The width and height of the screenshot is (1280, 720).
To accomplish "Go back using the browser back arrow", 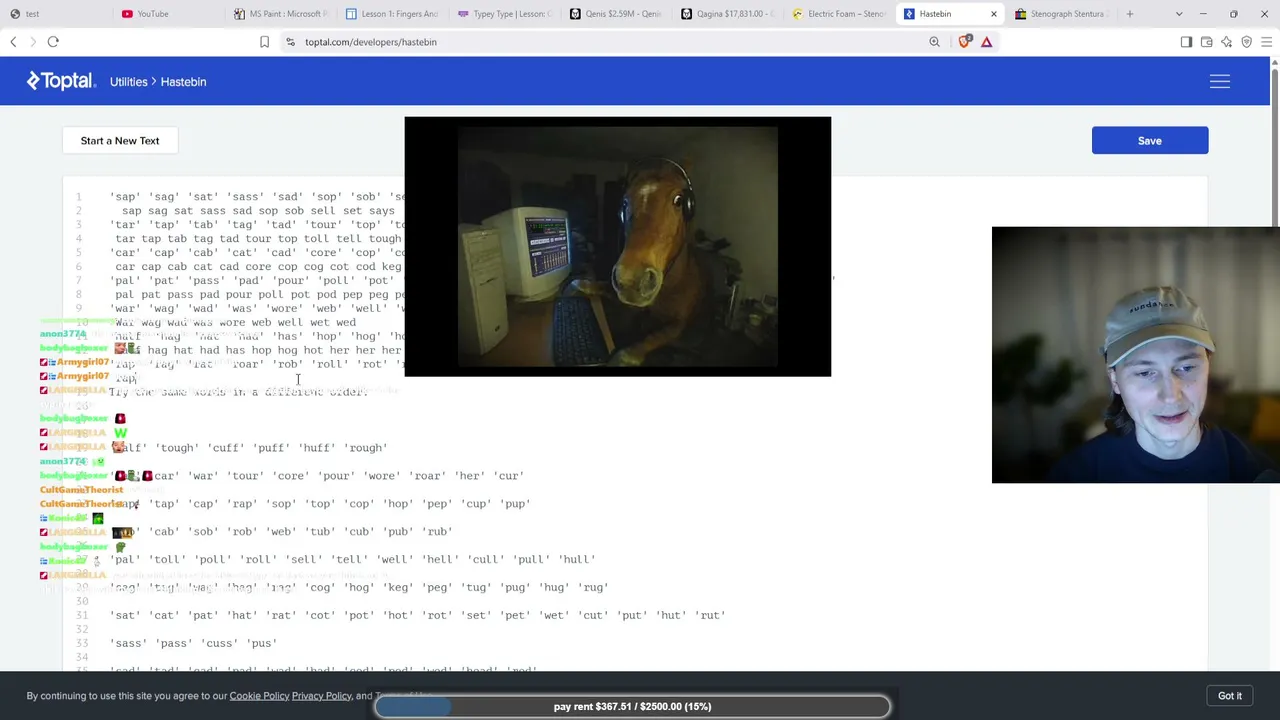I will [x=13, y=42].
